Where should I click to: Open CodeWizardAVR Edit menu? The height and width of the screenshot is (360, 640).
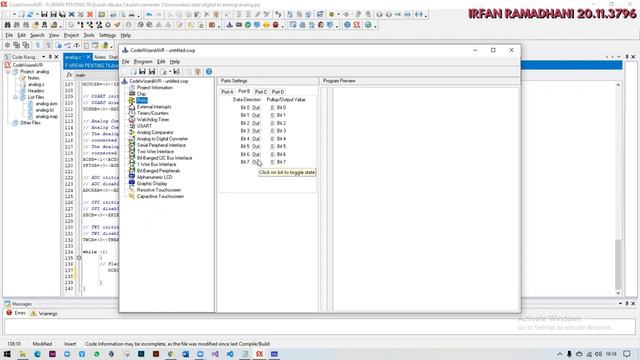161,62
